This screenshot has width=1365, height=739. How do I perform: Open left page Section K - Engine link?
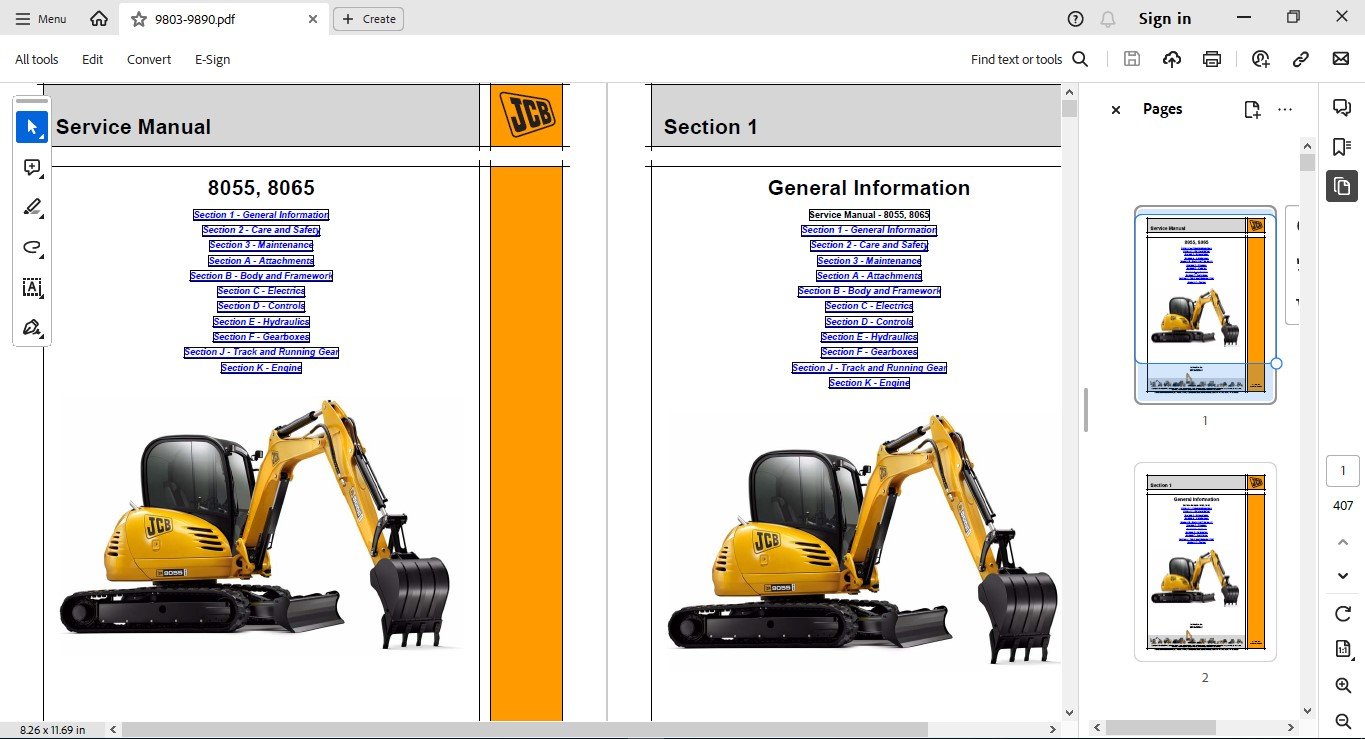coord(261,368)
